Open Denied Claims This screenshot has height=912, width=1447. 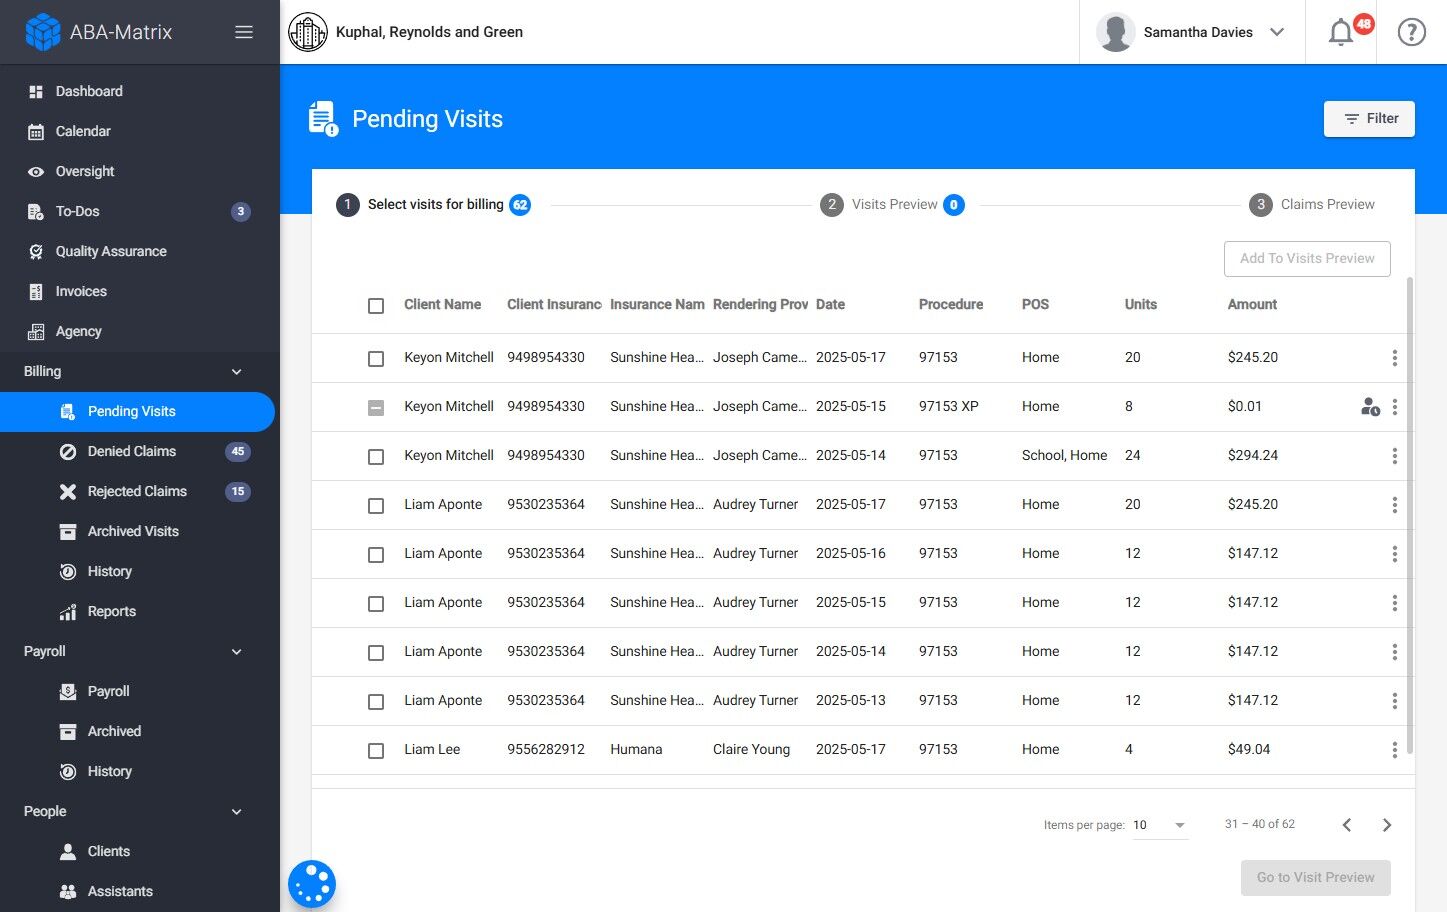131,451
